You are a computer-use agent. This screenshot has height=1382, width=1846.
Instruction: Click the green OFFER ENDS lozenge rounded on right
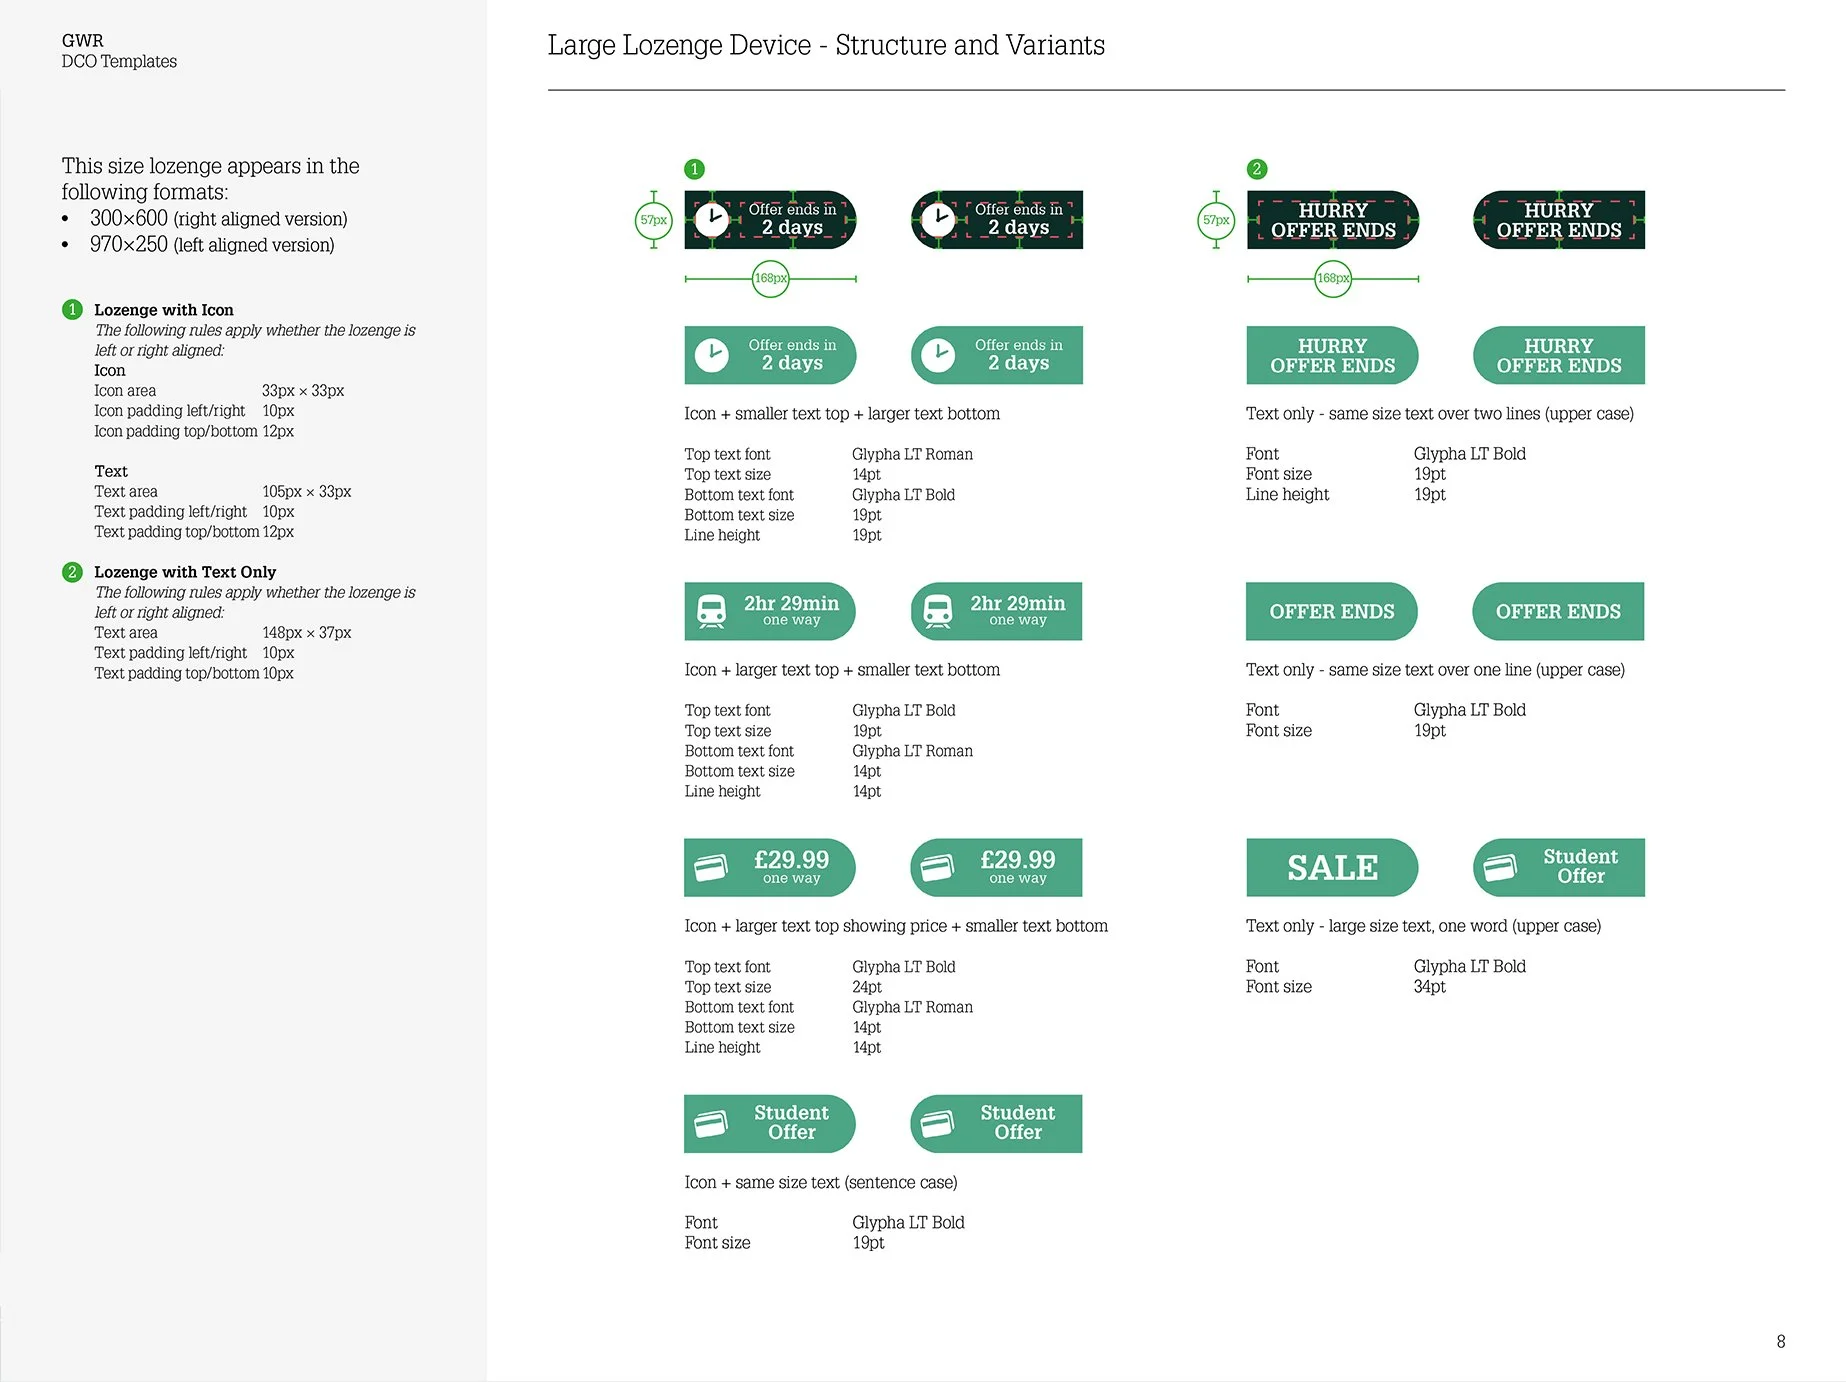point(1332,611)
